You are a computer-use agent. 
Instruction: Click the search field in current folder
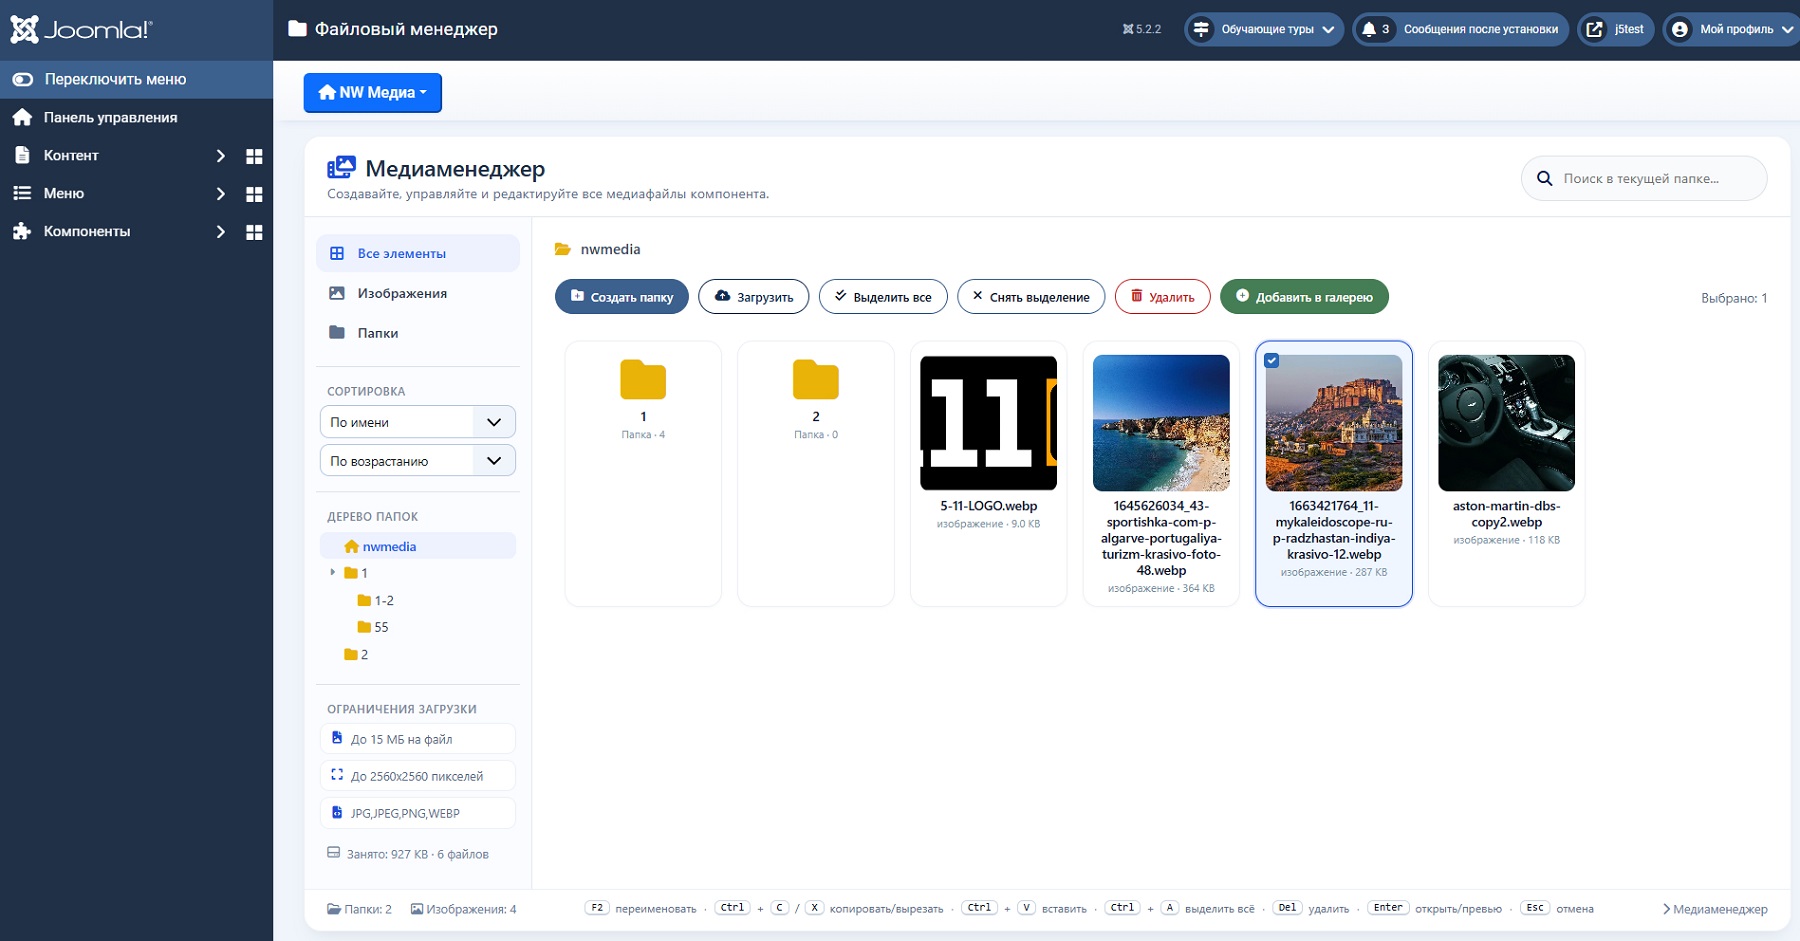[1644, 178]
